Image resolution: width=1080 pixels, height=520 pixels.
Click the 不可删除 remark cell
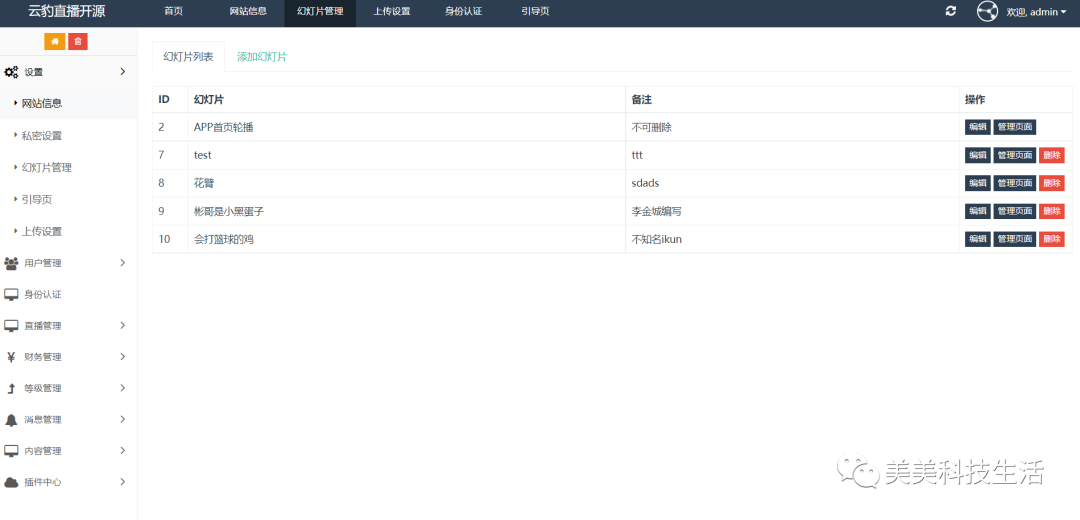[792, 127]
